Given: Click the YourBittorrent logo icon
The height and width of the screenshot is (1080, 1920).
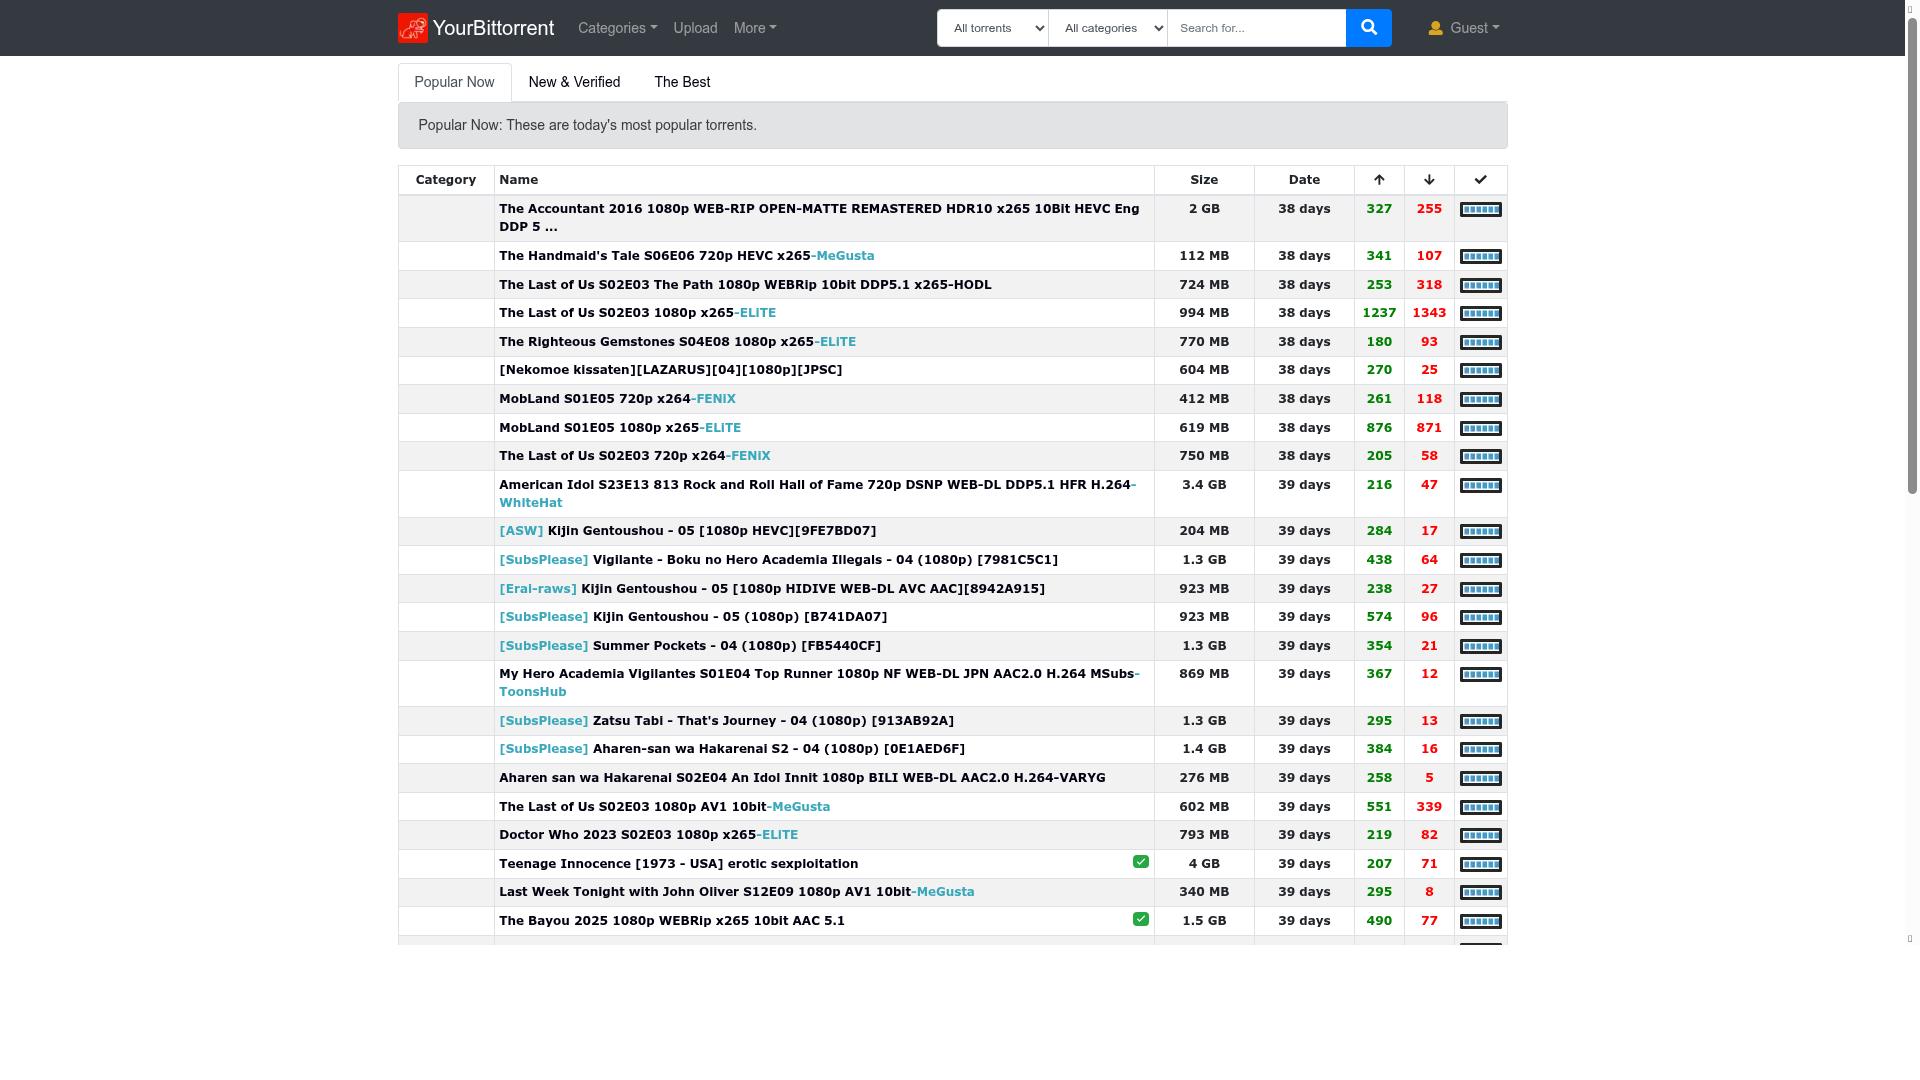Looking at the screenshot, I should tap(413, 27).
